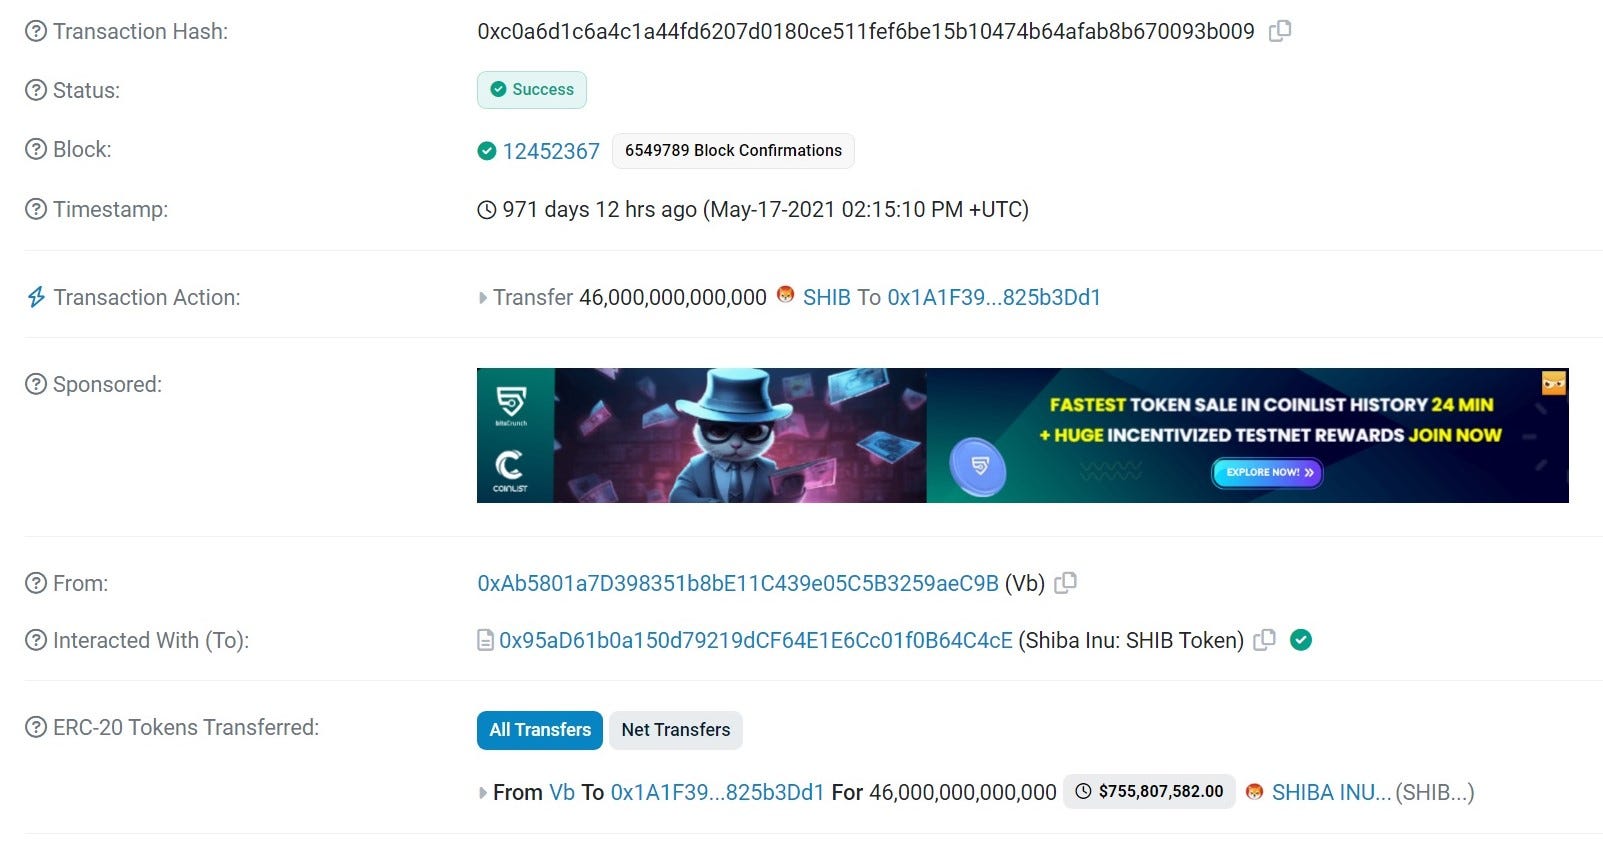Open block 12452367
The image size is (1603, 850).
coord(551,151)
